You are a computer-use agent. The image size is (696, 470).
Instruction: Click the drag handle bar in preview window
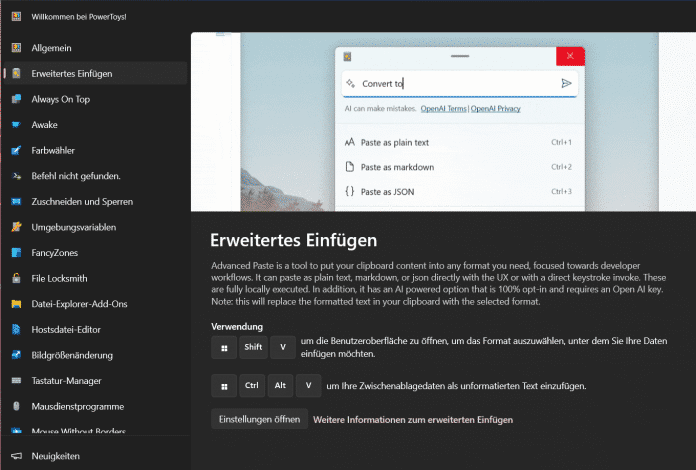(460, 56)
